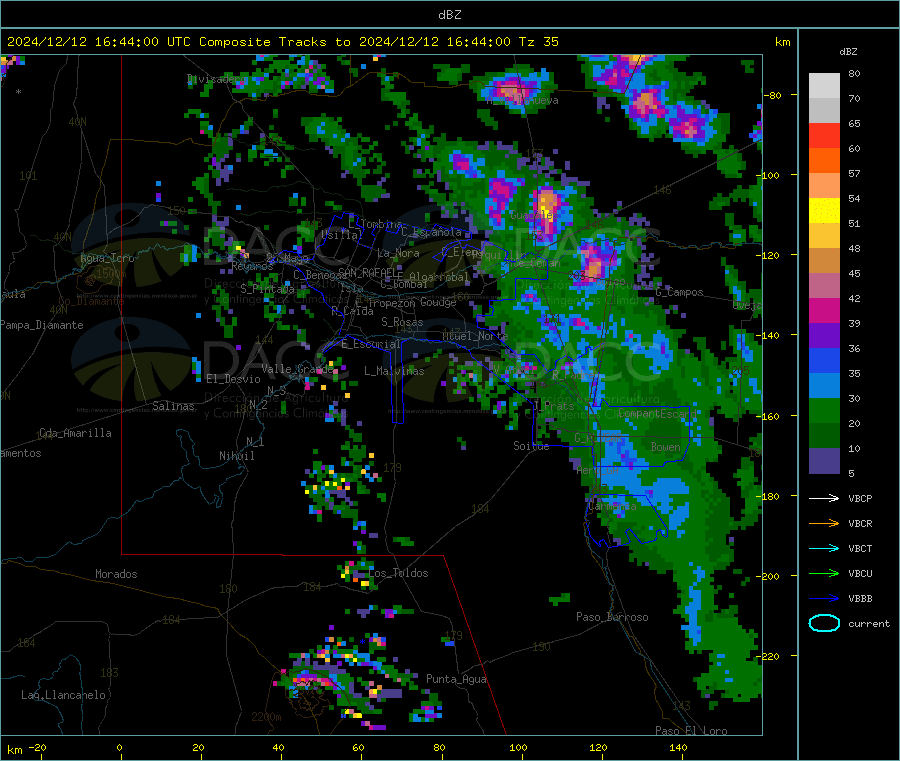
Task: Click the dBZ title at the top
Action: (x=449, y=15)
